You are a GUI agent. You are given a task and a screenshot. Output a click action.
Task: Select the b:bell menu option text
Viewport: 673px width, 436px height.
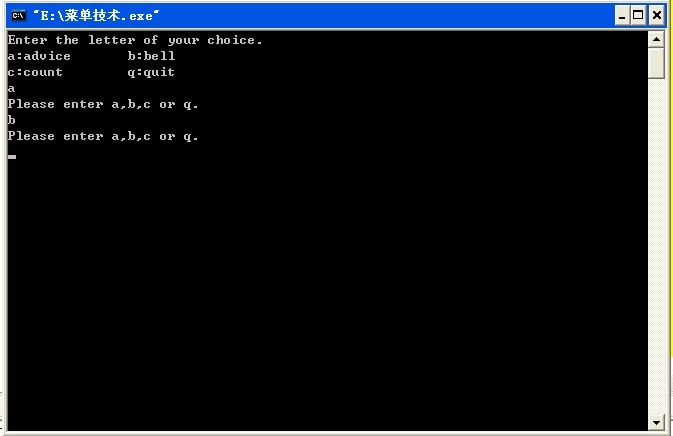tap(152, 56)
